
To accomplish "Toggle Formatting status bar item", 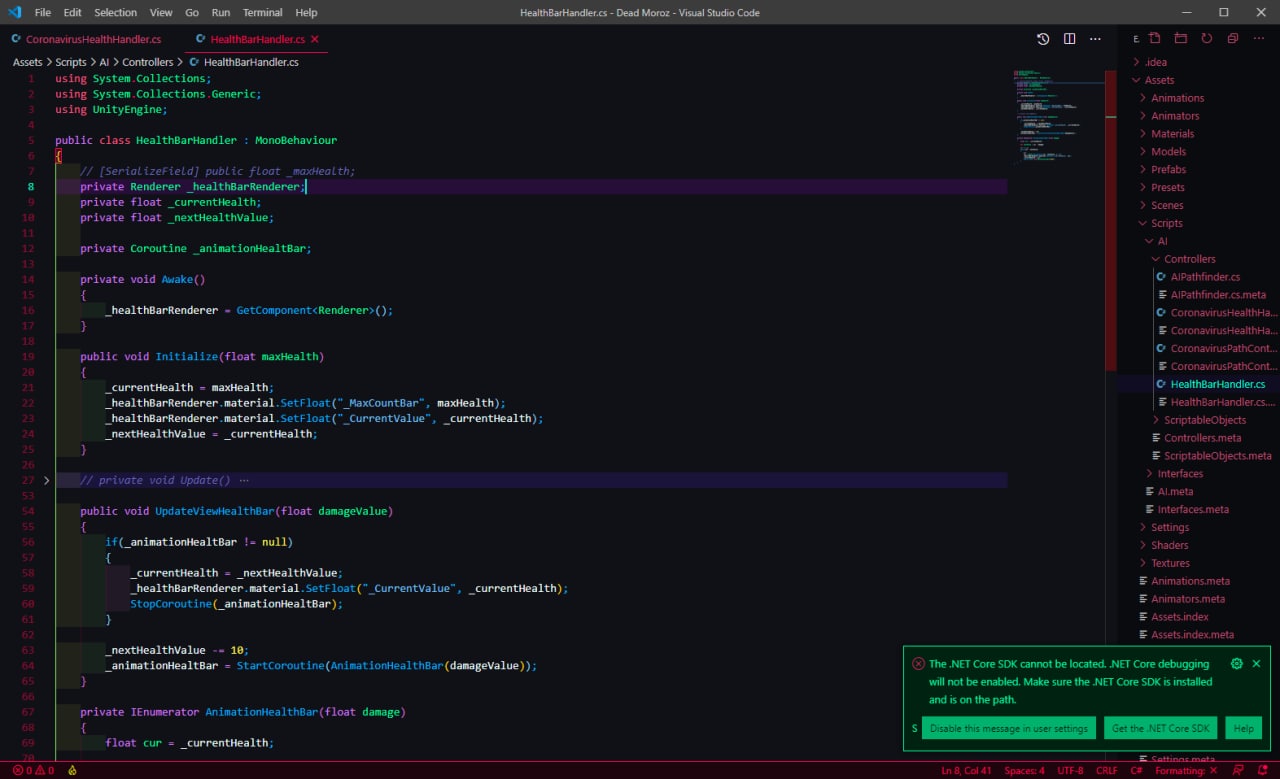I will click(1185, 771).
